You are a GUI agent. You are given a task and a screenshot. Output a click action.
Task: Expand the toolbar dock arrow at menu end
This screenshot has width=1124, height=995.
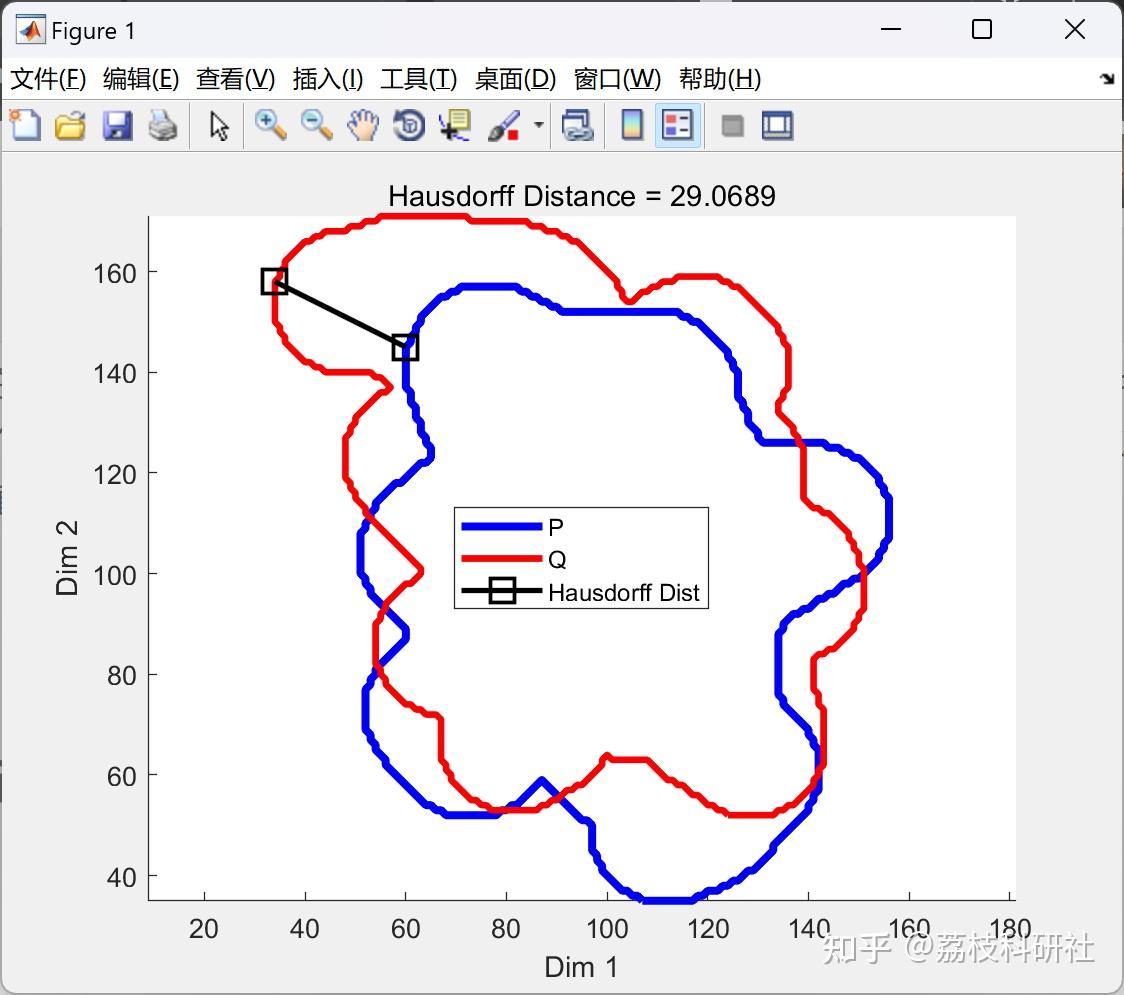(1107, 79)
